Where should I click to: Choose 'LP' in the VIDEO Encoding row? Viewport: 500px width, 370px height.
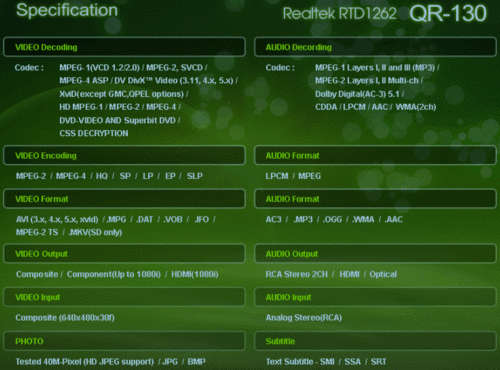(x=148, y=176)
